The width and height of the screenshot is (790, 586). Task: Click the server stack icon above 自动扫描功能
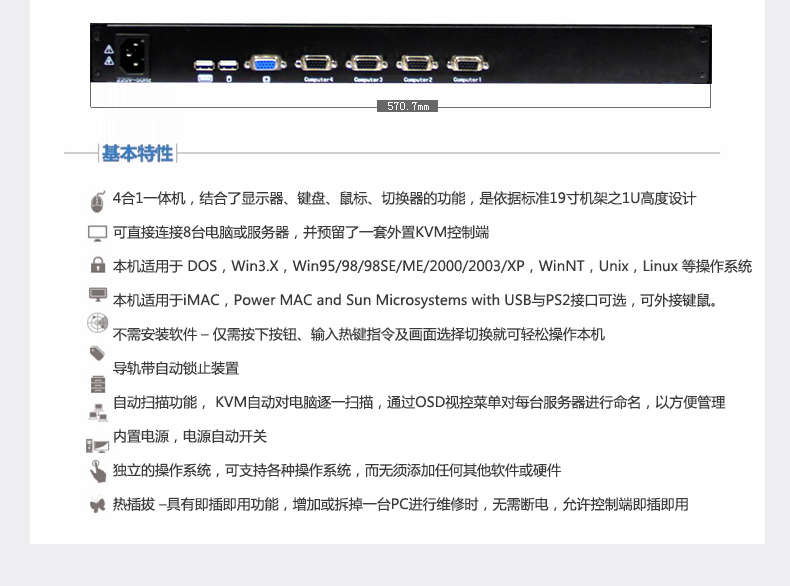[98, 384]
